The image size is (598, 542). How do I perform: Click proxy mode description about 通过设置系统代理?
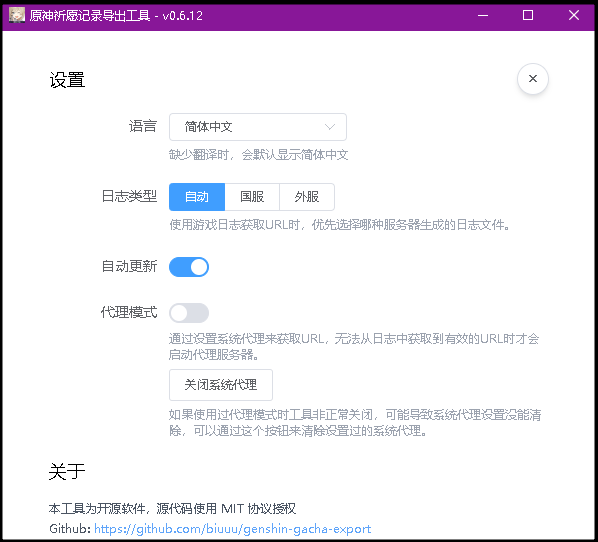(x=355, y=346)
